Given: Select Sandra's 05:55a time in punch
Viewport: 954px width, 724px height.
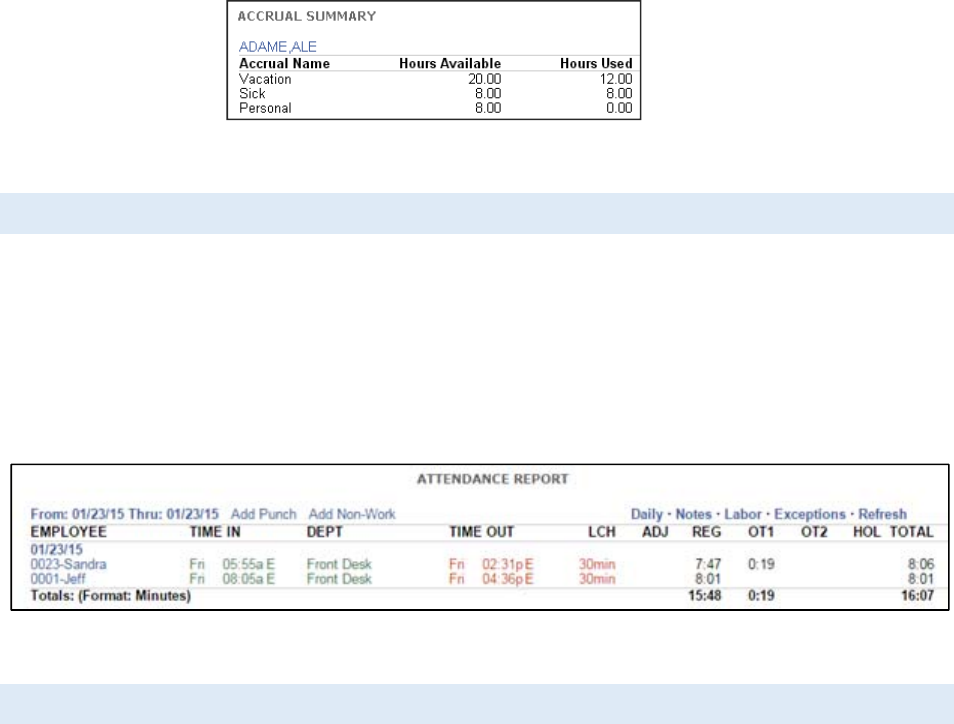Looking at the screenshot, I should pos(248,564).
